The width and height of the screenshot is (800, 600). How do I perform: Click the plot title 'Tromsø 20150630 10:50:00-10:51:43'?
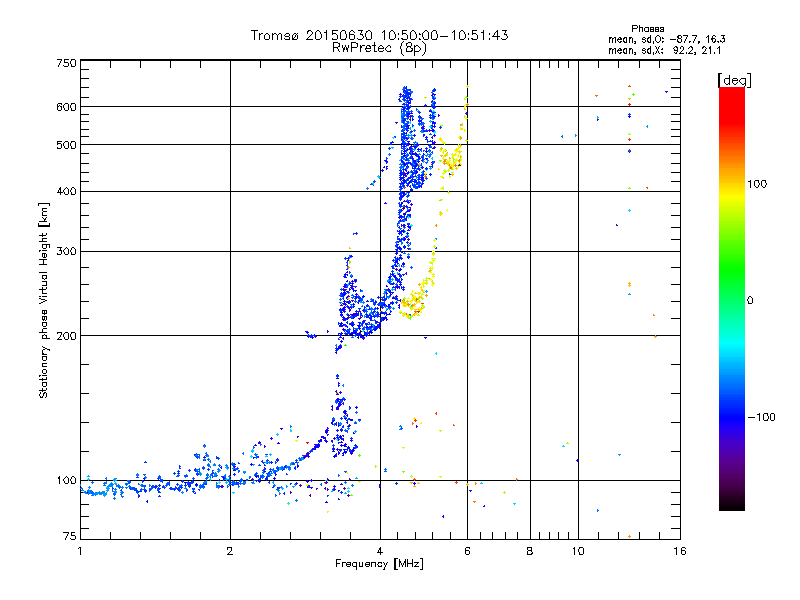380,35
